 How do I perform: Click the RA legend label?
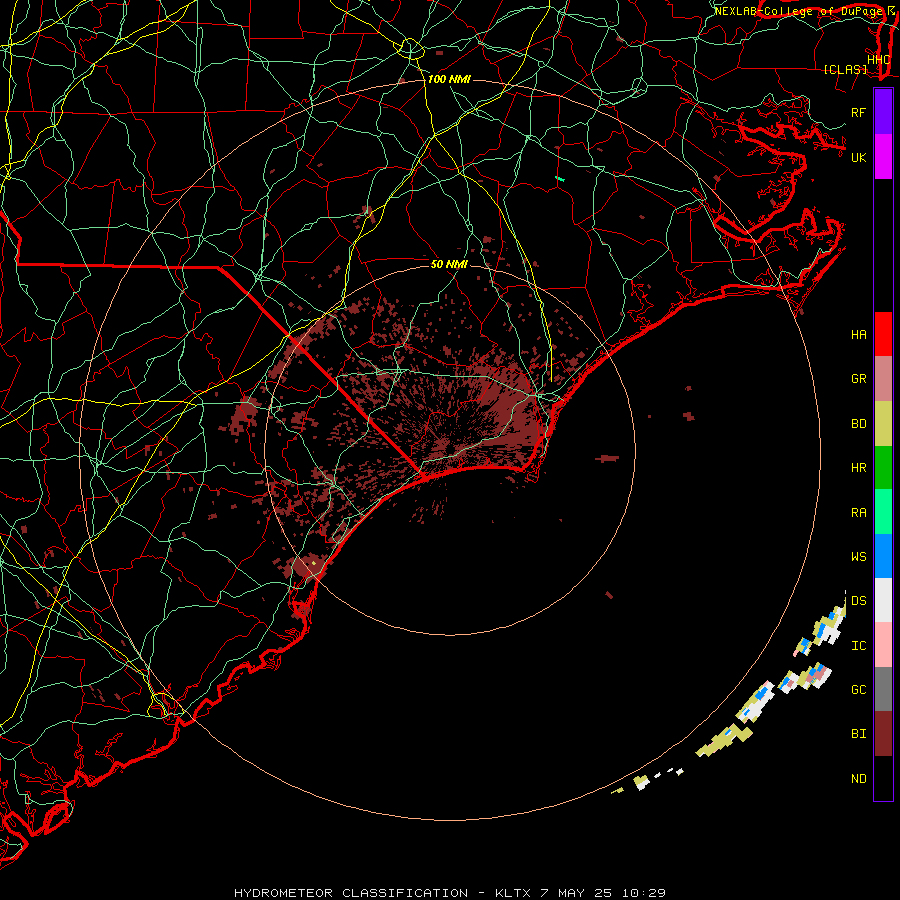[x=859, y=513]
